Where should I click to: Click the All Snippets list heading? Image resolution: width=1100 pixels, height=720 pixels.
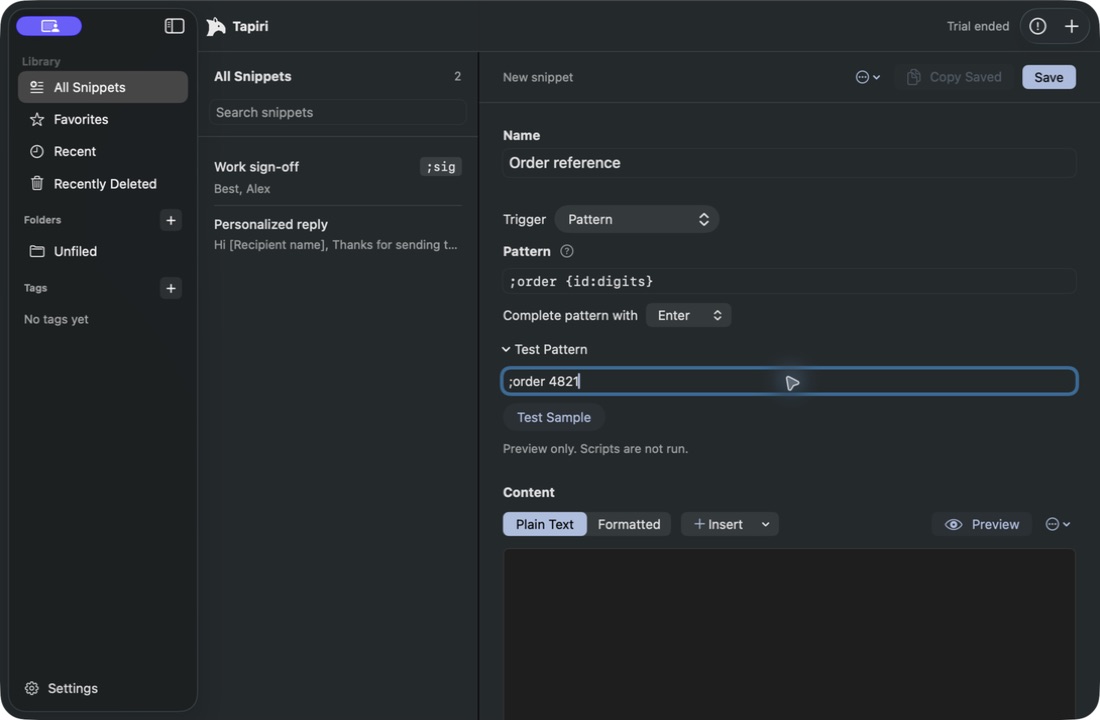(253, 76)
